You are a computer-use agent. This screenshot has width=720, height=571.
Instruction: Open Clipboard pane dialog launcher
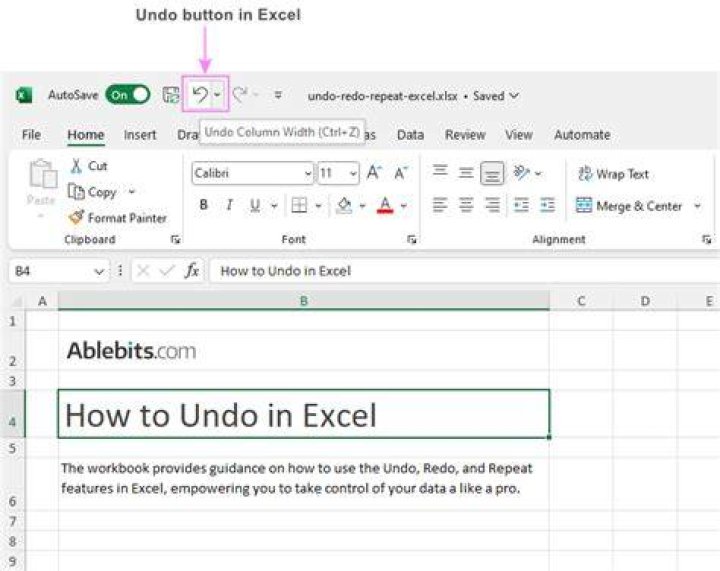175,239
